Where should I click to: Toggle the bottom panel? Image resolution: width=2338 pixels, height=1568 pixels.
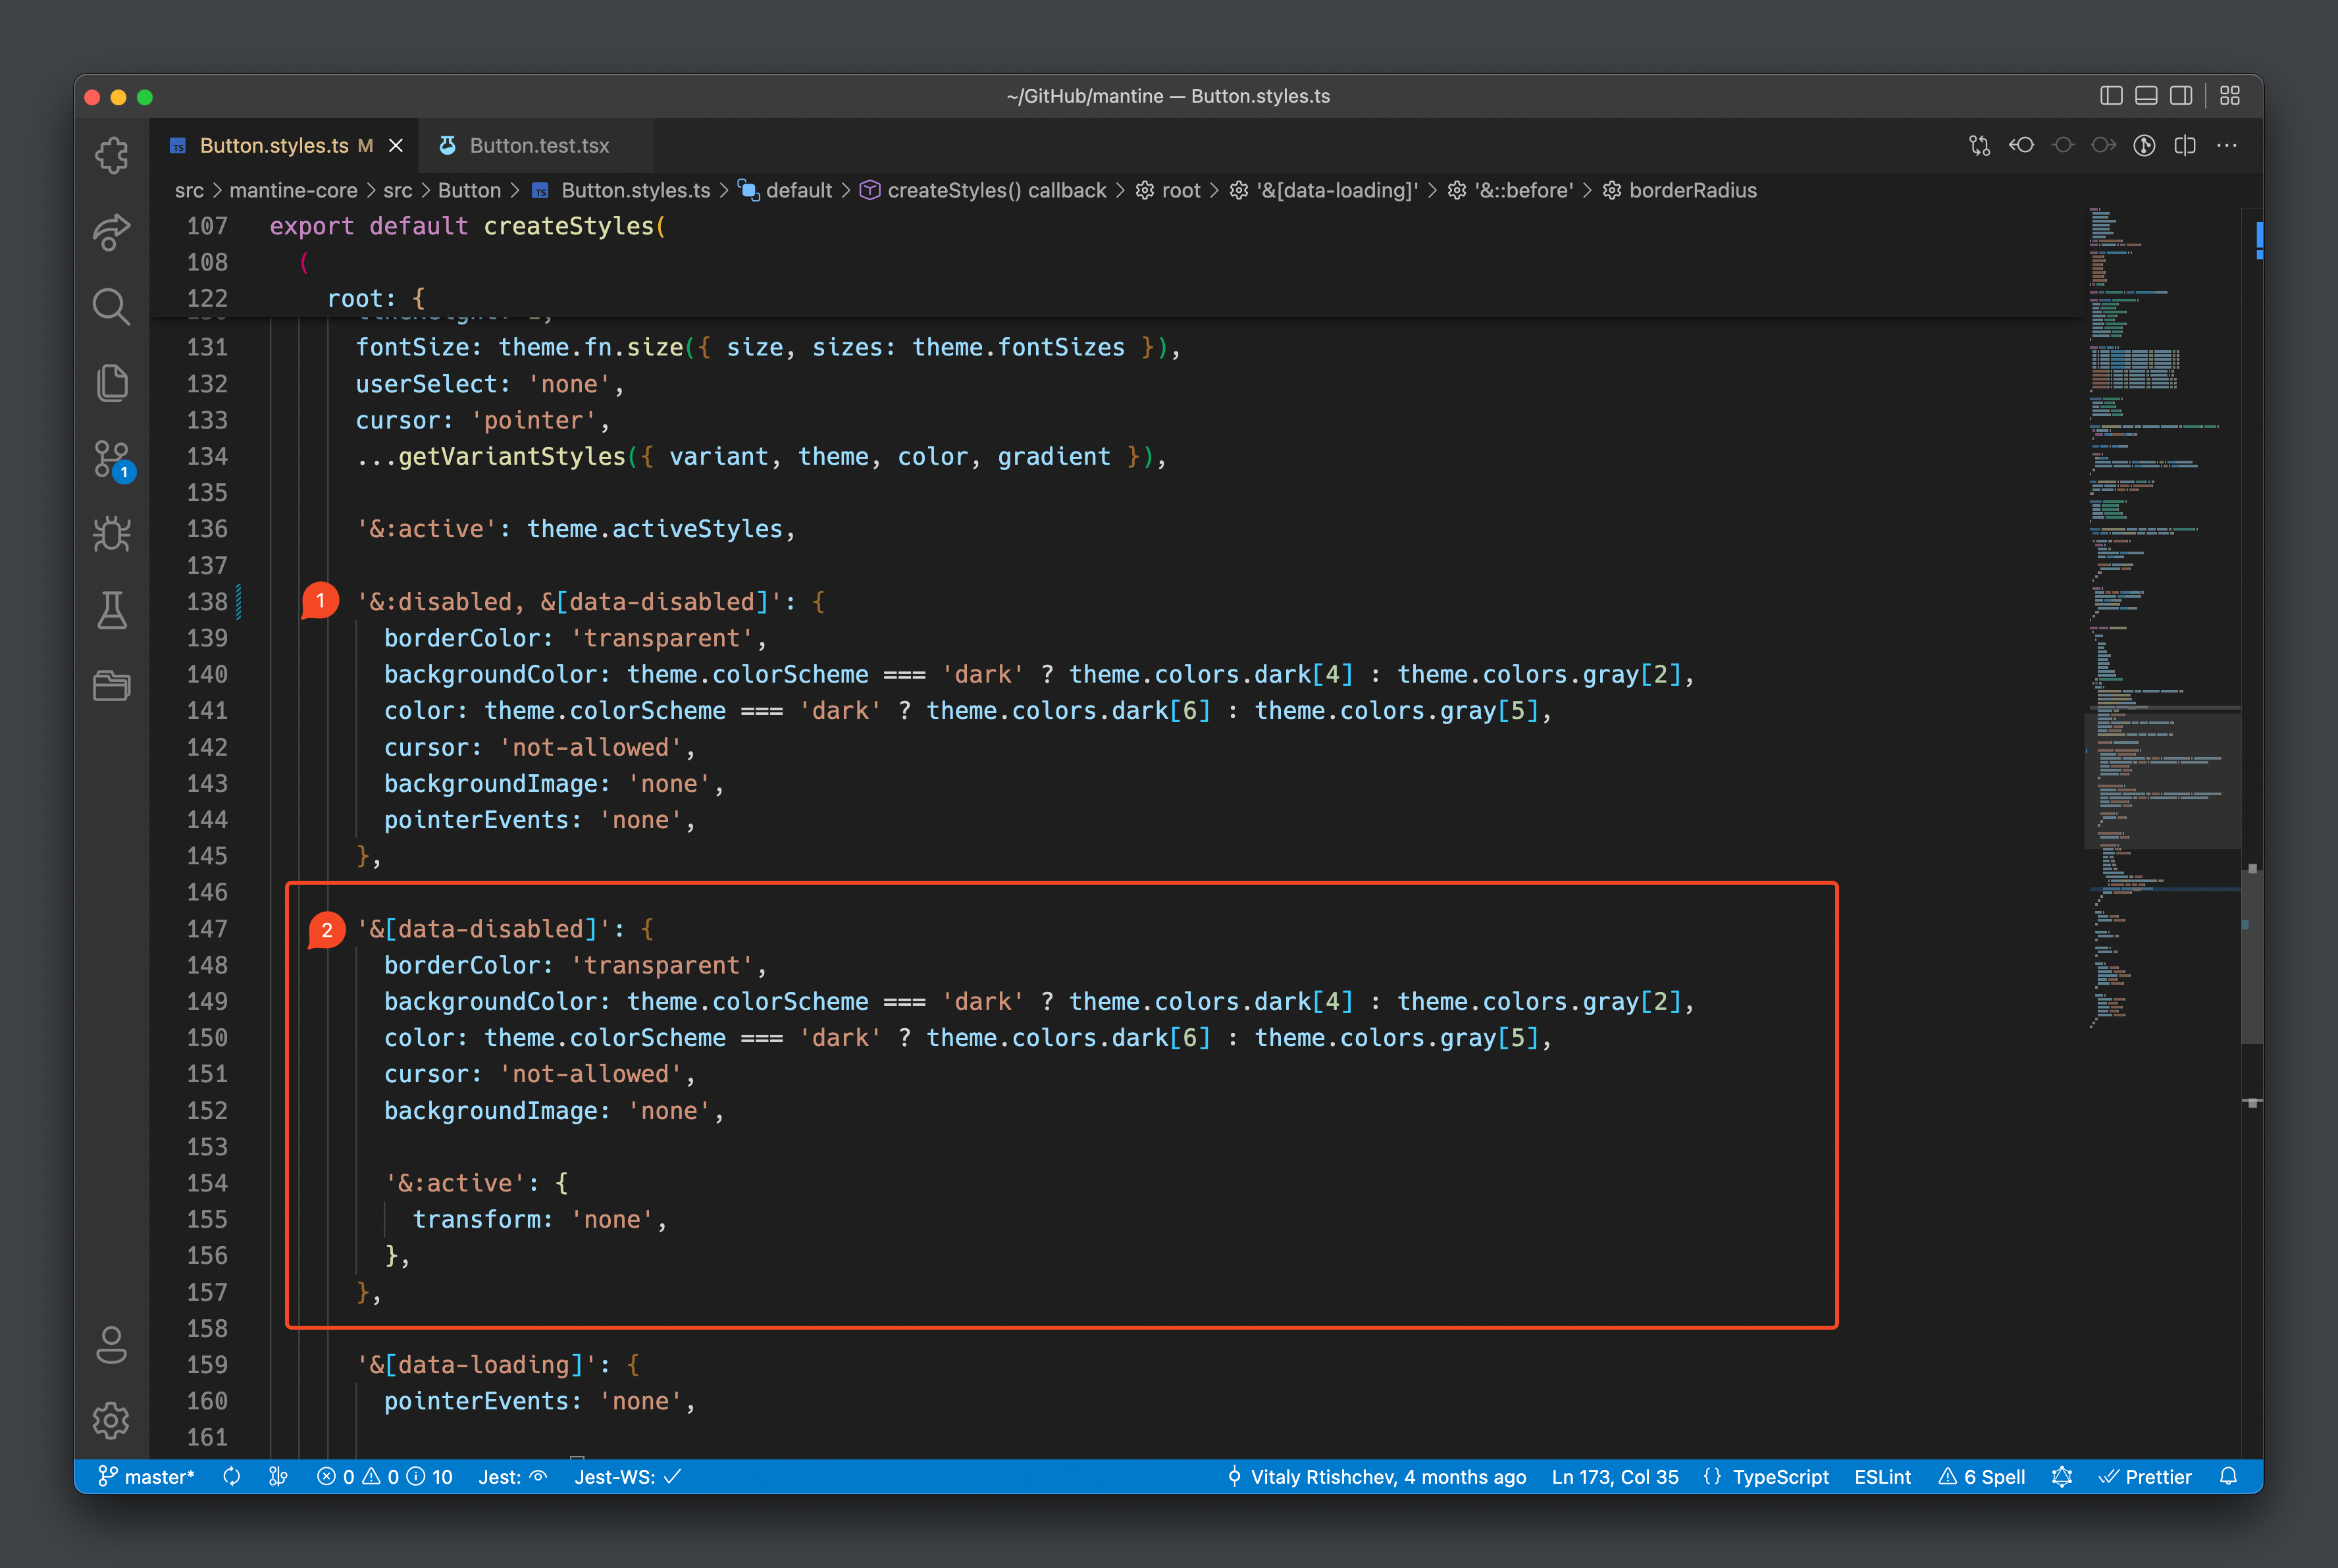coord(2146,96)
